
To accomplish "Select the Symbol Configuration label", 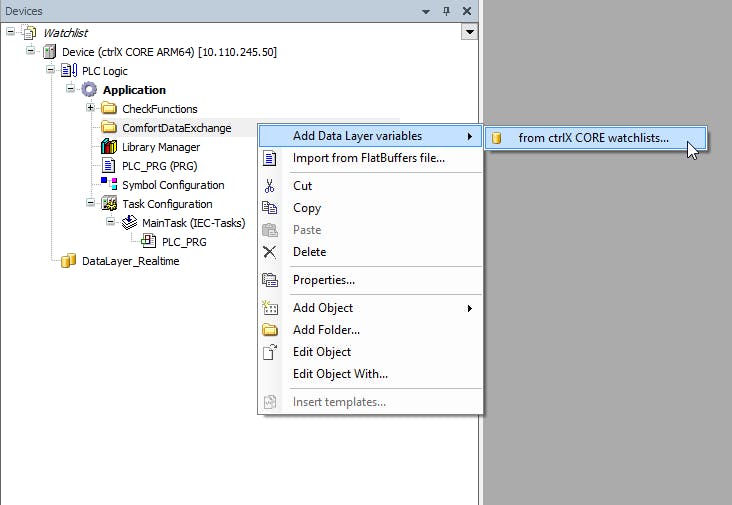I will [x=173, y=185].
